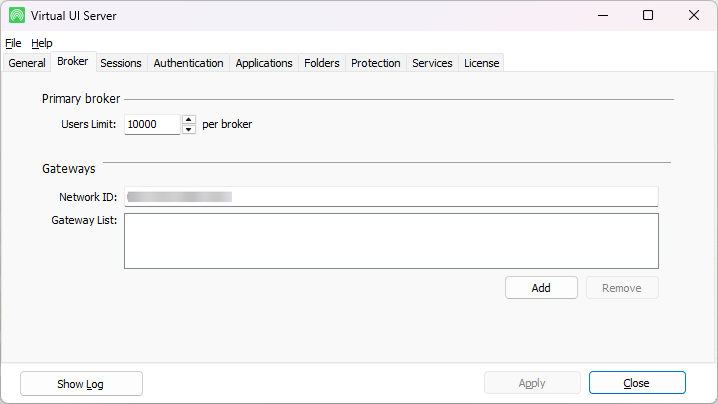Screen dimensions: 718x404
Task: Click into the Users Limit value field
Action: coord(152,125)
